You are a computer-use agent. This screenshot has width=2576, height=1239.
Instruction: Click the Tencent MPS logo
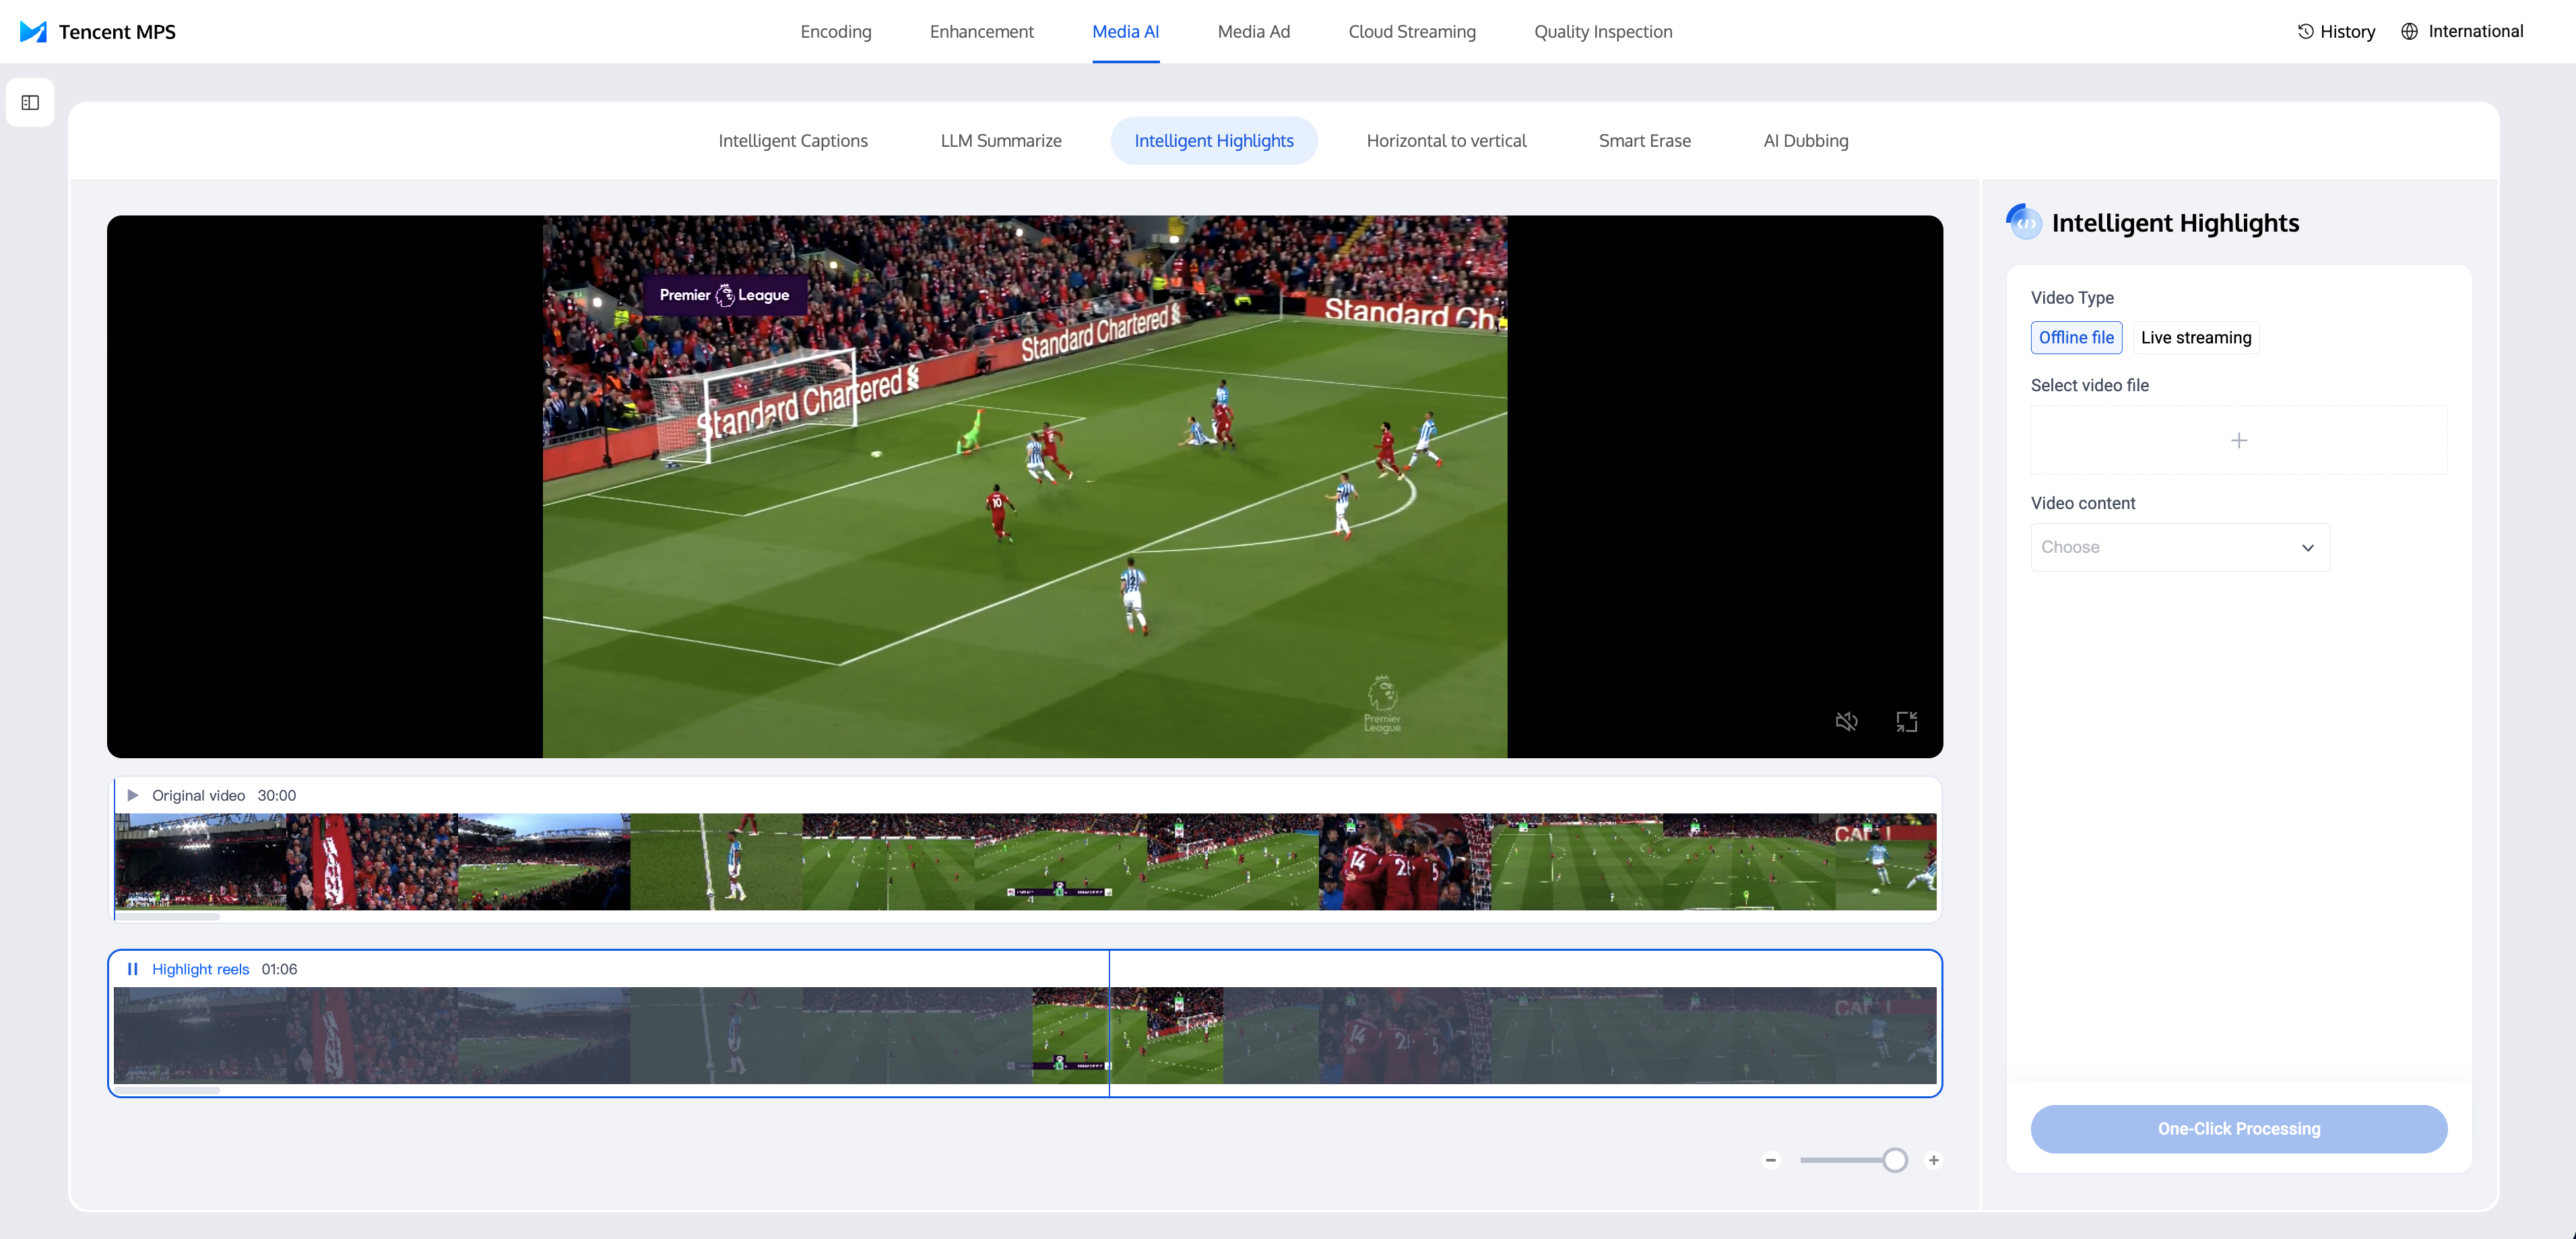pos(34,31)
